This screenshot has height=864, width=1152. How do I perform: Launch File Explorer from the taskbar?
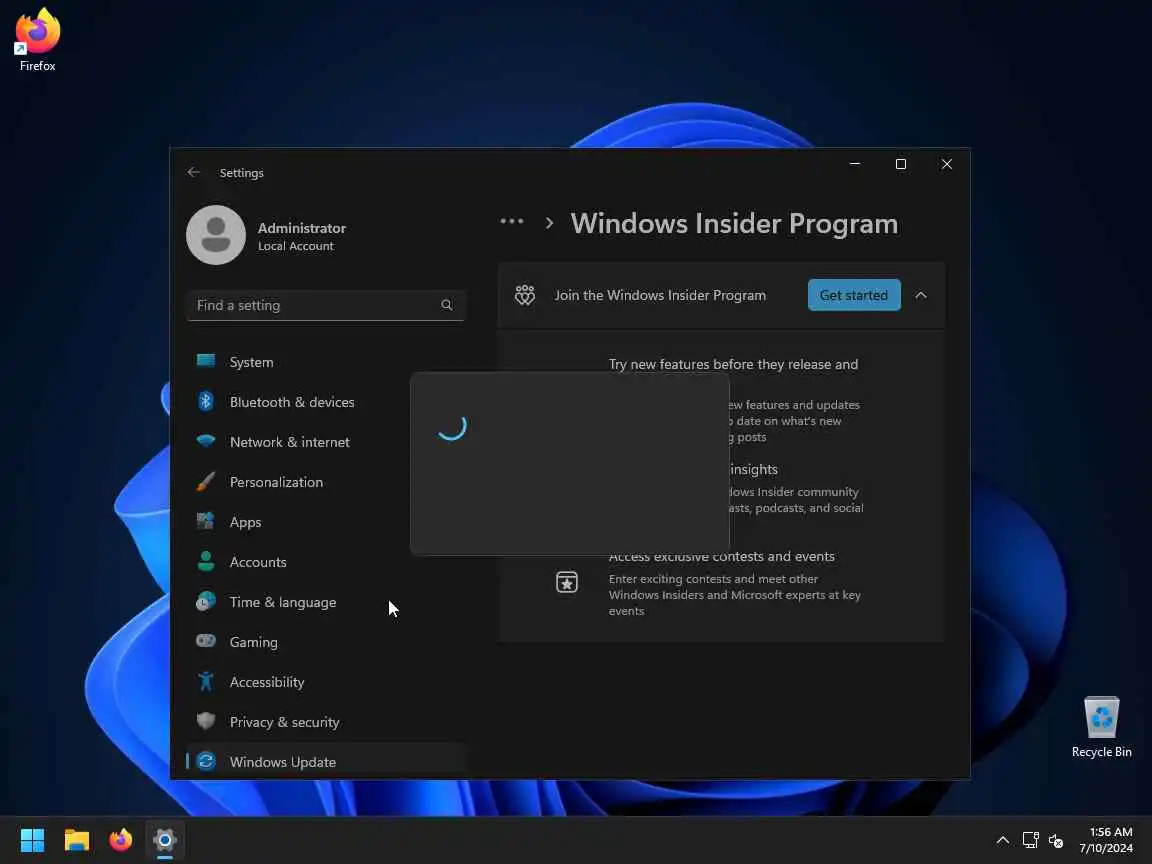coord(76,840)
